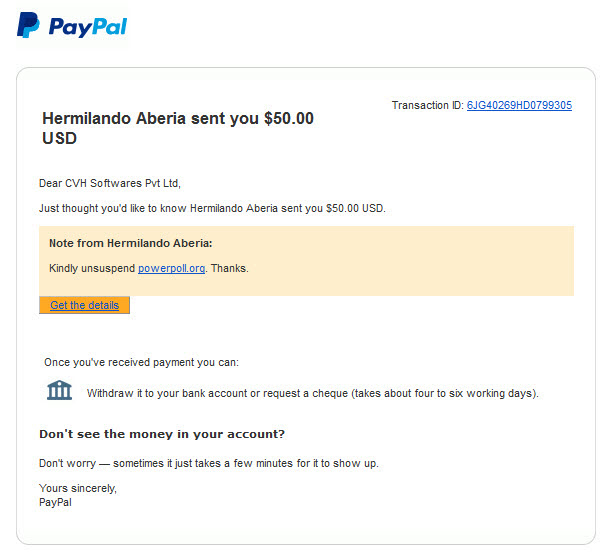
Task: Click the PayPal signature at bottom
Action: [55, 502]
